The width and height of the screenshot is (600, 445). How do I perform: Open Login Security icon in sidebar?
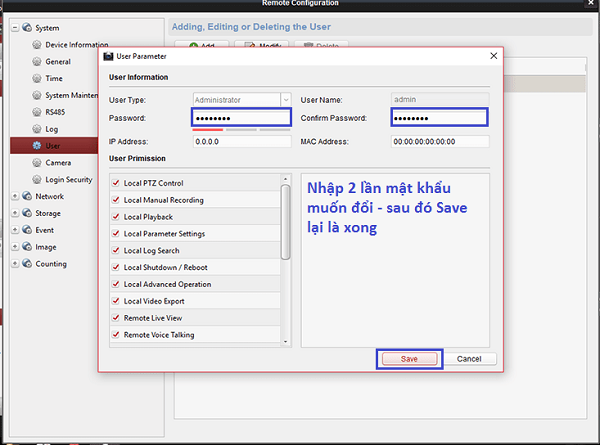tap(37, 180)
